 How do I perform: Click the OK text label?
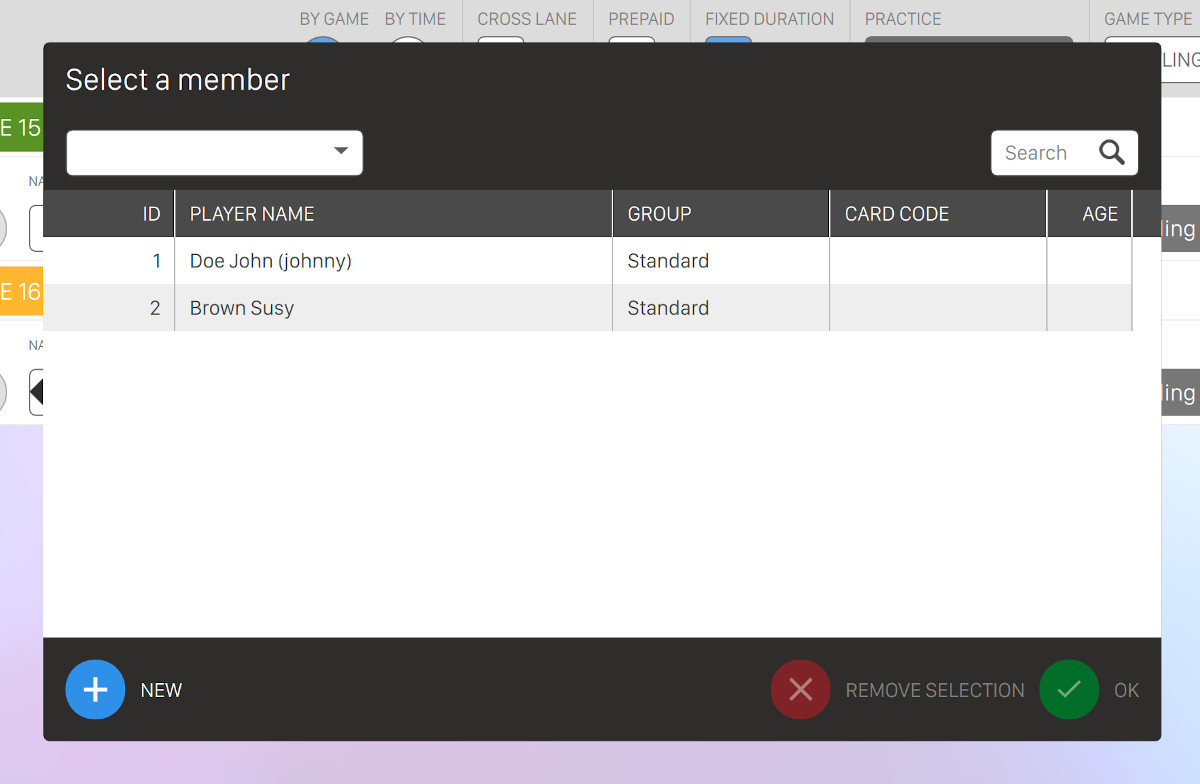click(1126, 691)
